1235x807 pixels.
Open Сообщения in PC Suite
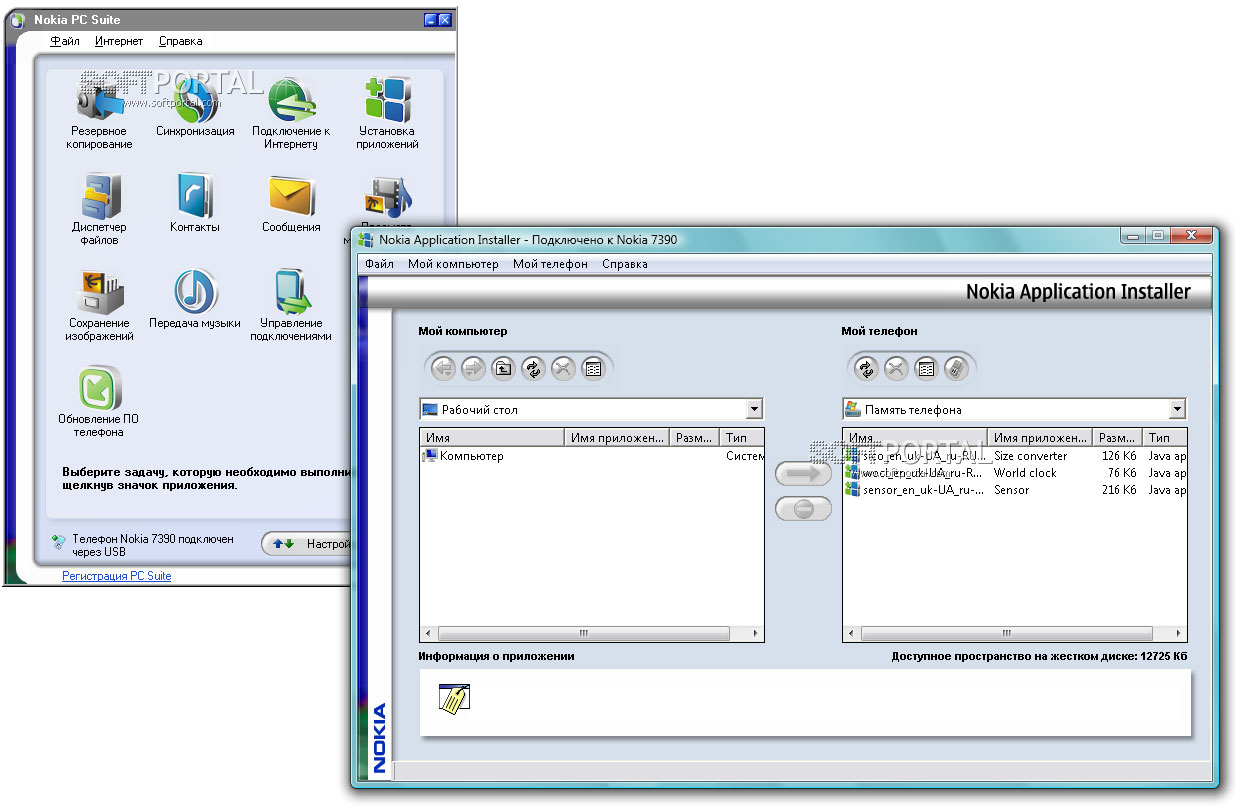coord(291,202)
